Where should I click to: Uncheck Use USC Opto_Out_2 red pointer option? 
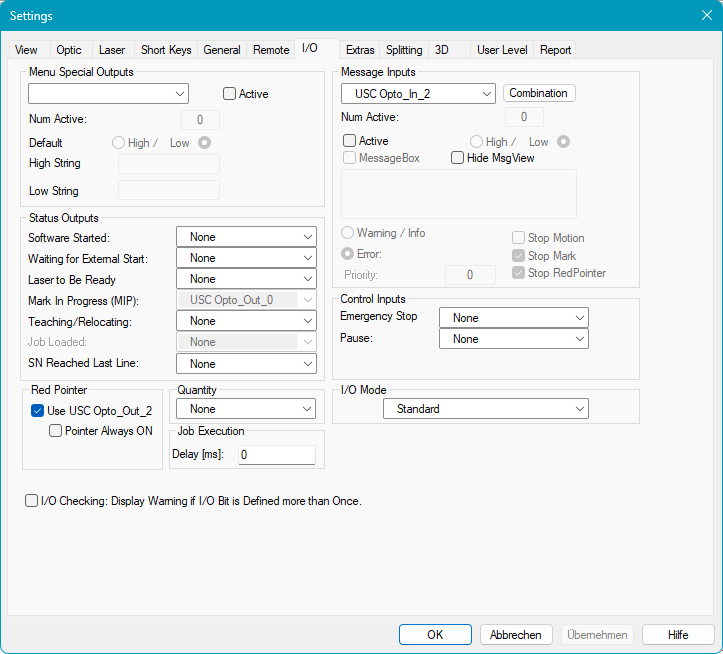point(38,411)
